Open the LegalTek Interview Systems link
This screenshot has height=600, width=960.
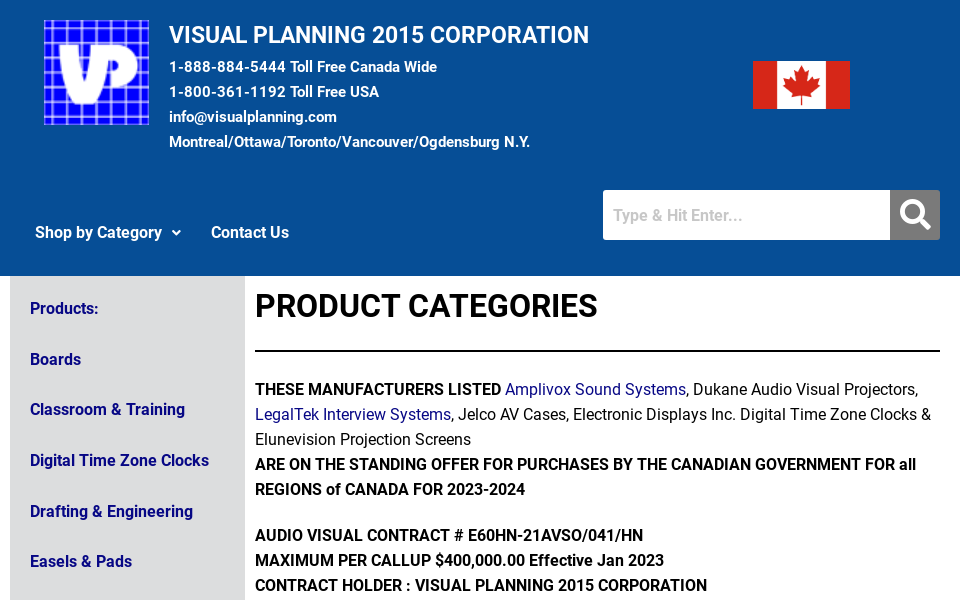[x=352, y=414]
